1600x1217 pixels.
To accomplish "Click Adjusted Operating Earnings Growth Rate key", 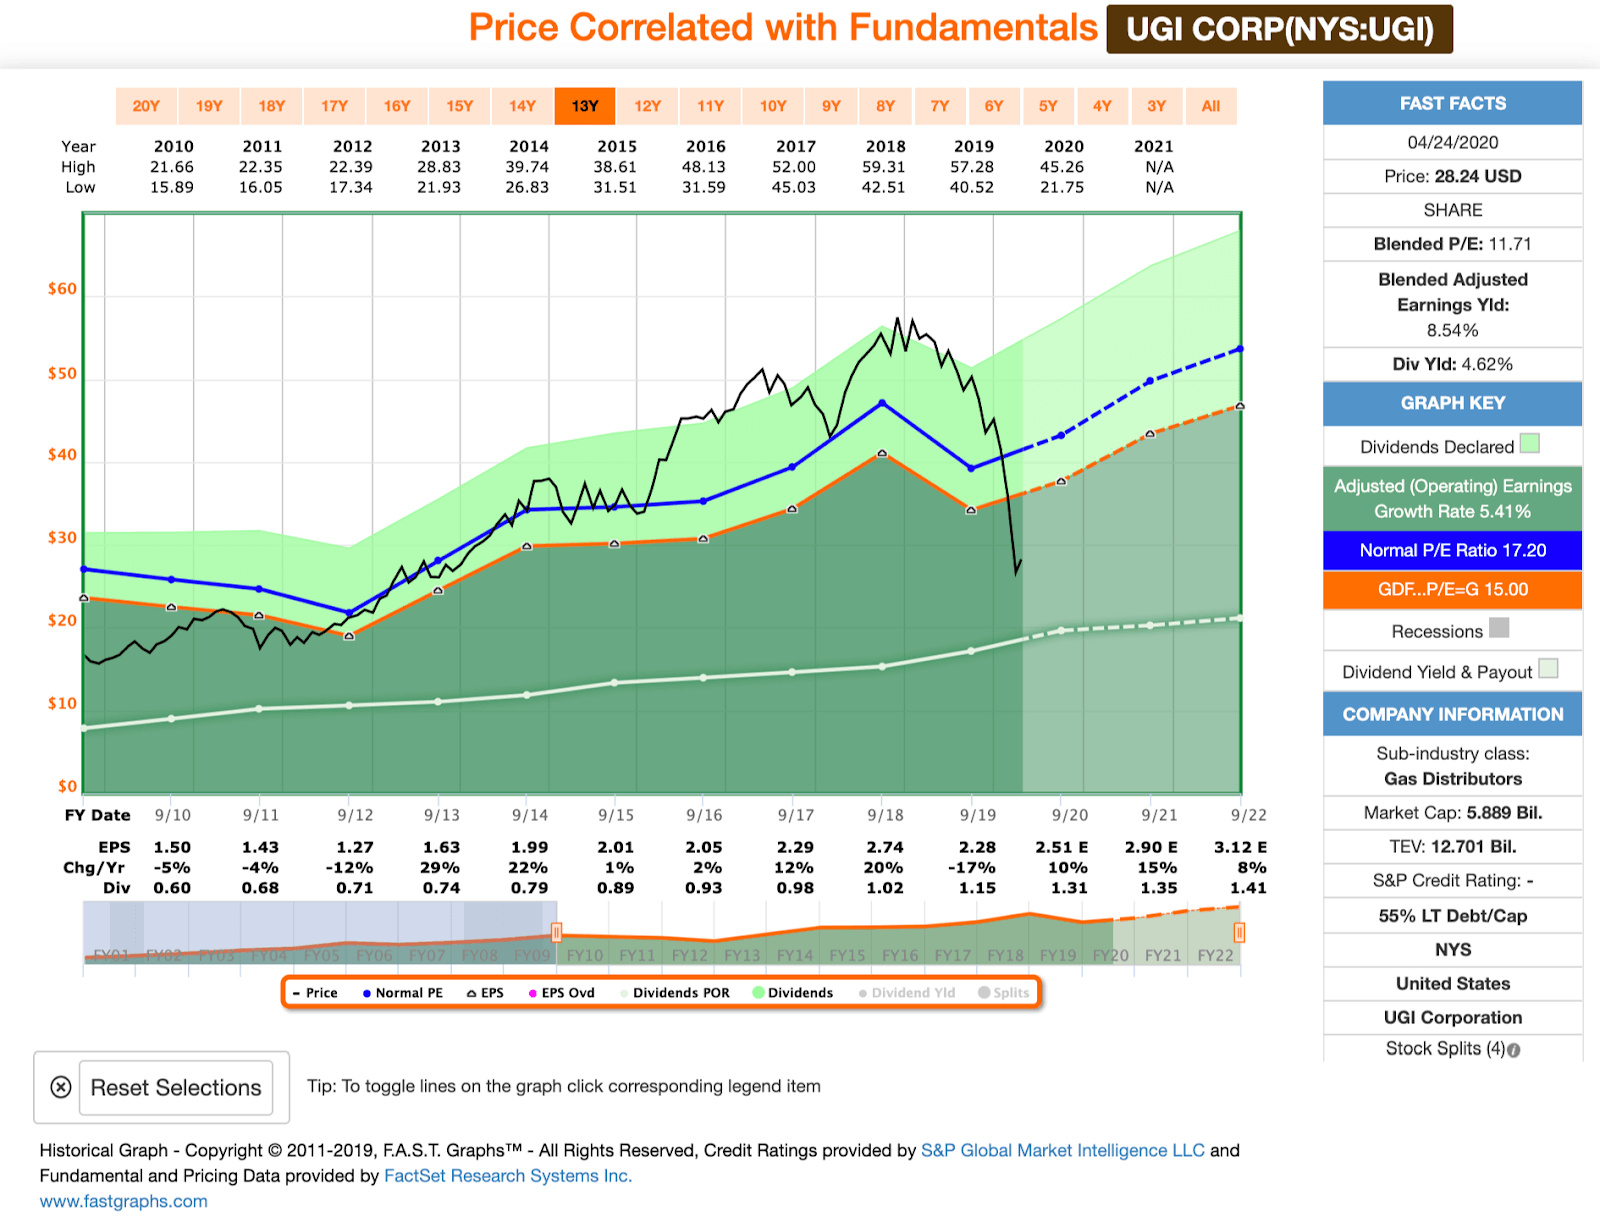I will tap(1452, 498).
